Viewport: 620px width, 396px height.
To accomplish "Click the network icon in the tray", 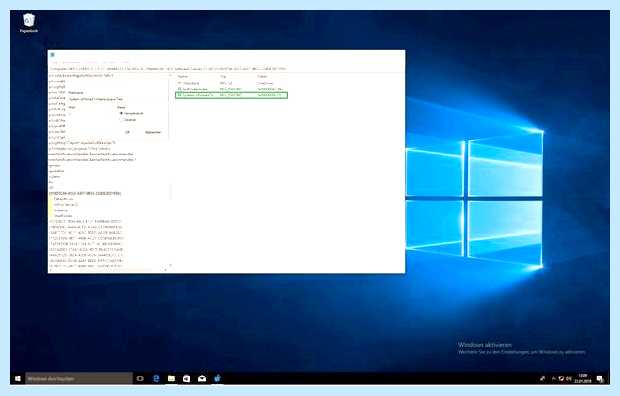I will [x=561, y=379].
